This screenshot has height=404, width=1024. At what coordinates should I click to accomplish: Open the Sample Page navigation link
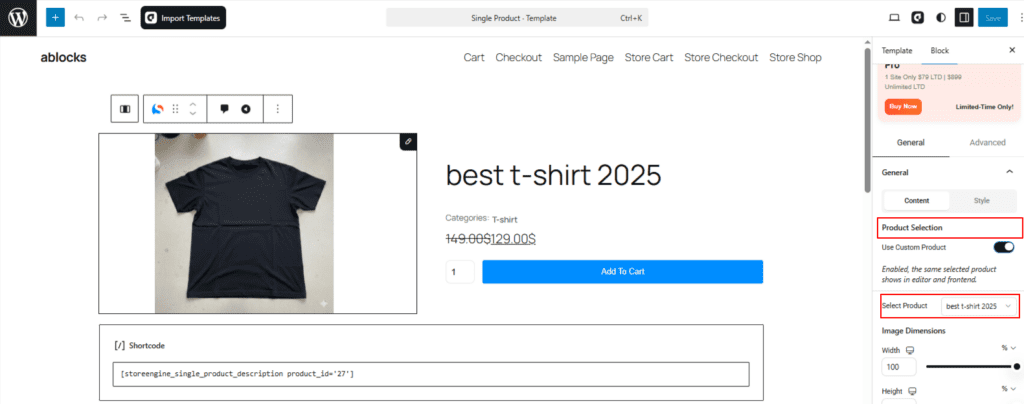[x=583, y=57]
